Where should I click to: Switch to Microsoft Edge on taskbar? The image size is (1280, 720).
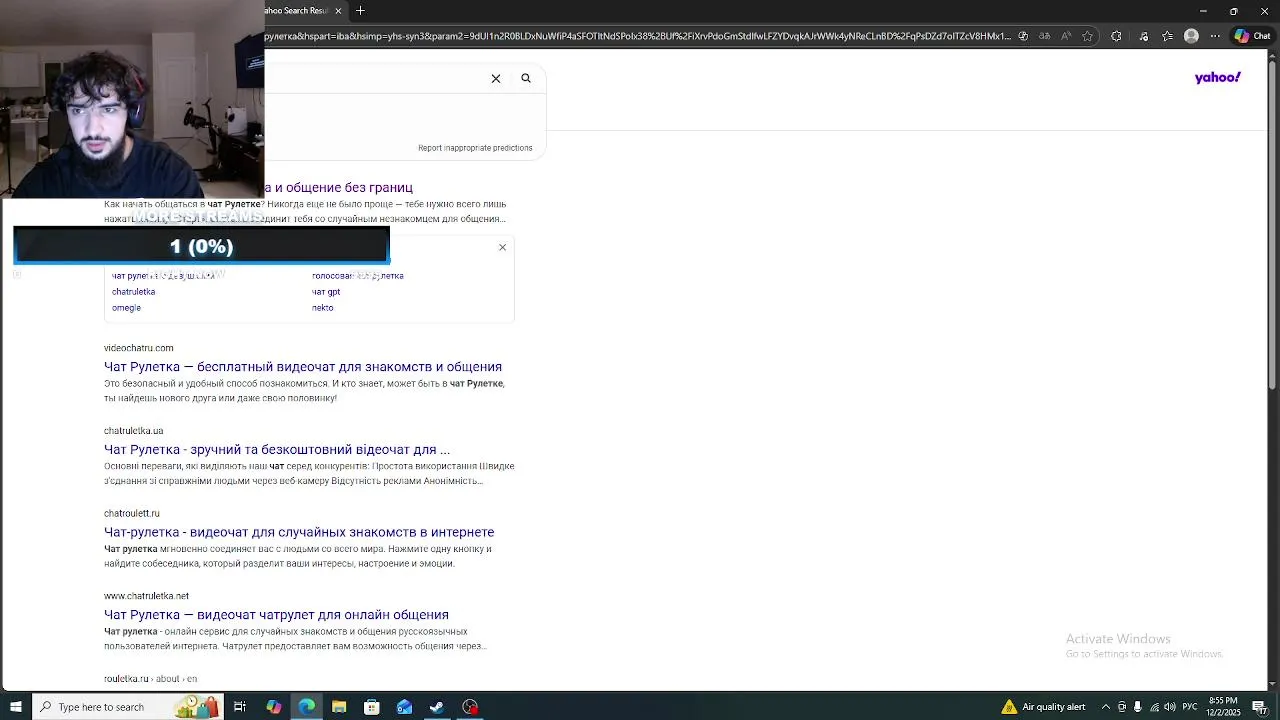coord(306,707)
